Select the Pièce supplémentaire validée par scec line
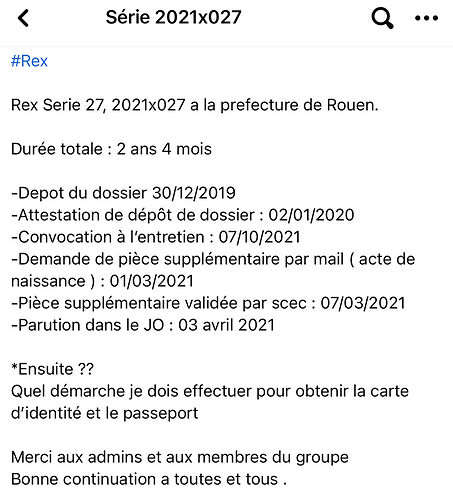This screenshot has height=500, width=453. tap(208, 303)
